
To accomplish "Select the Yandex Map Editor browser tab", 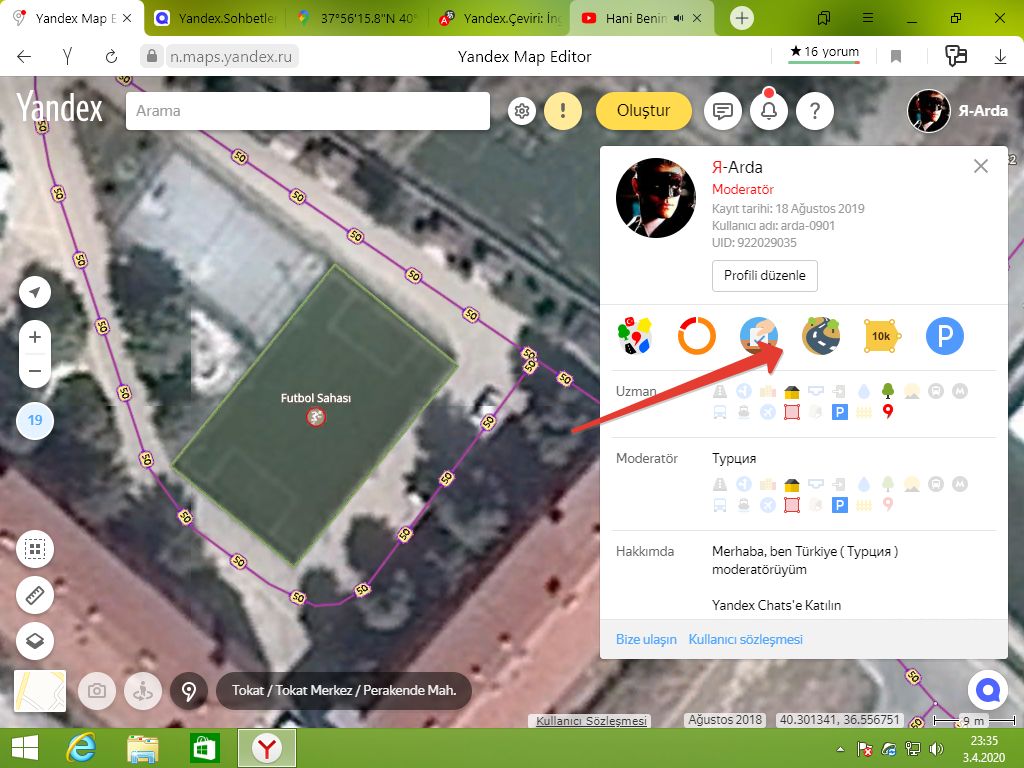I will (72, 18).
